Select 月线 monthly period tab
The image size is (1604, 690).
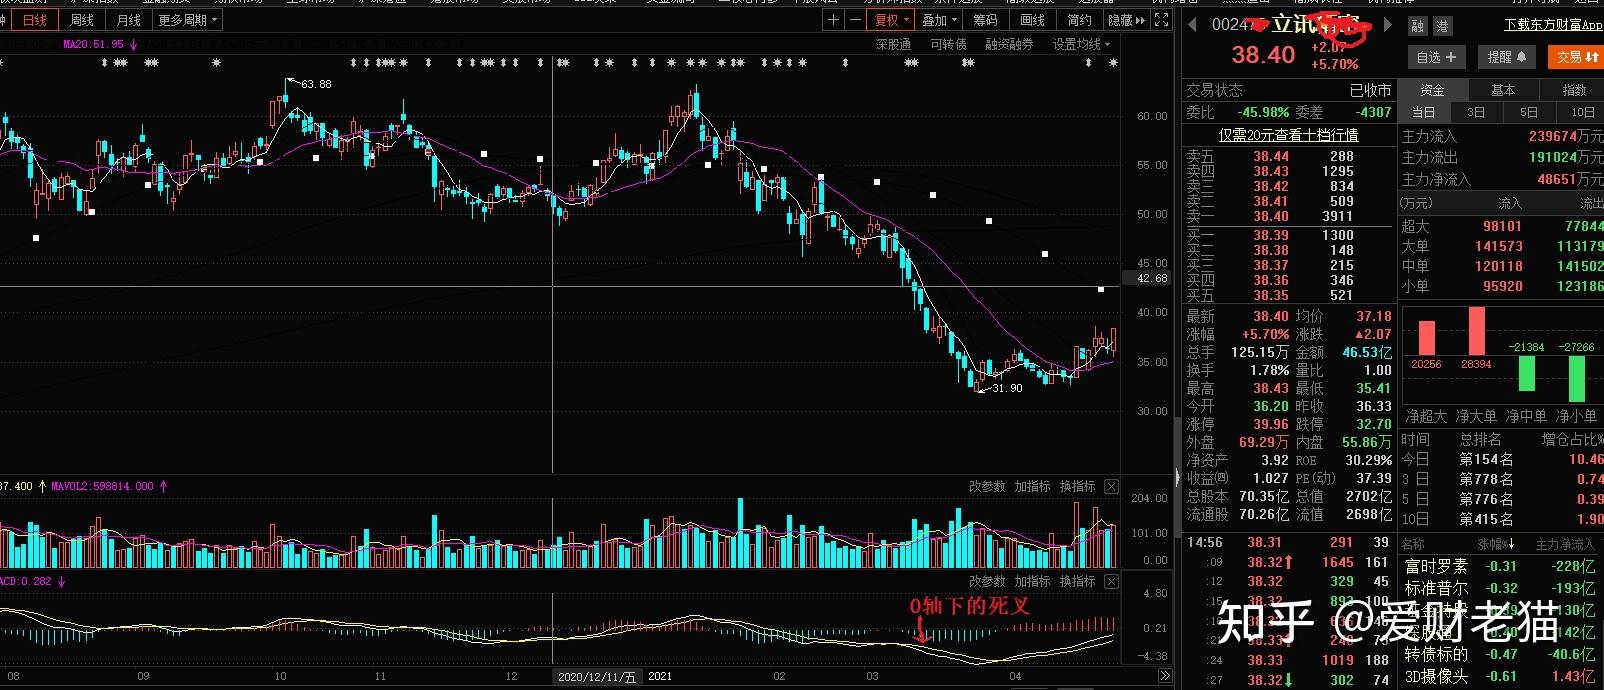click(128, 20)
